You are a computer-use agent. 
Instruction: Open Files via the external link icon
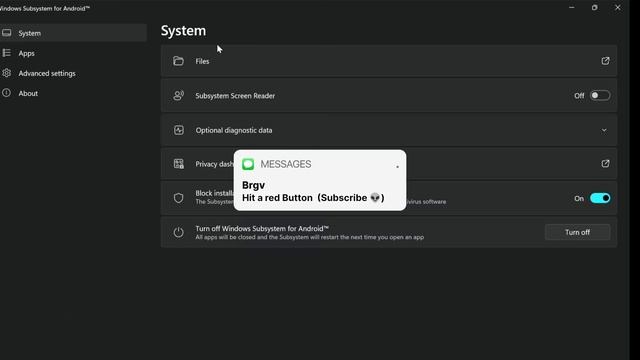coord(605,61)
